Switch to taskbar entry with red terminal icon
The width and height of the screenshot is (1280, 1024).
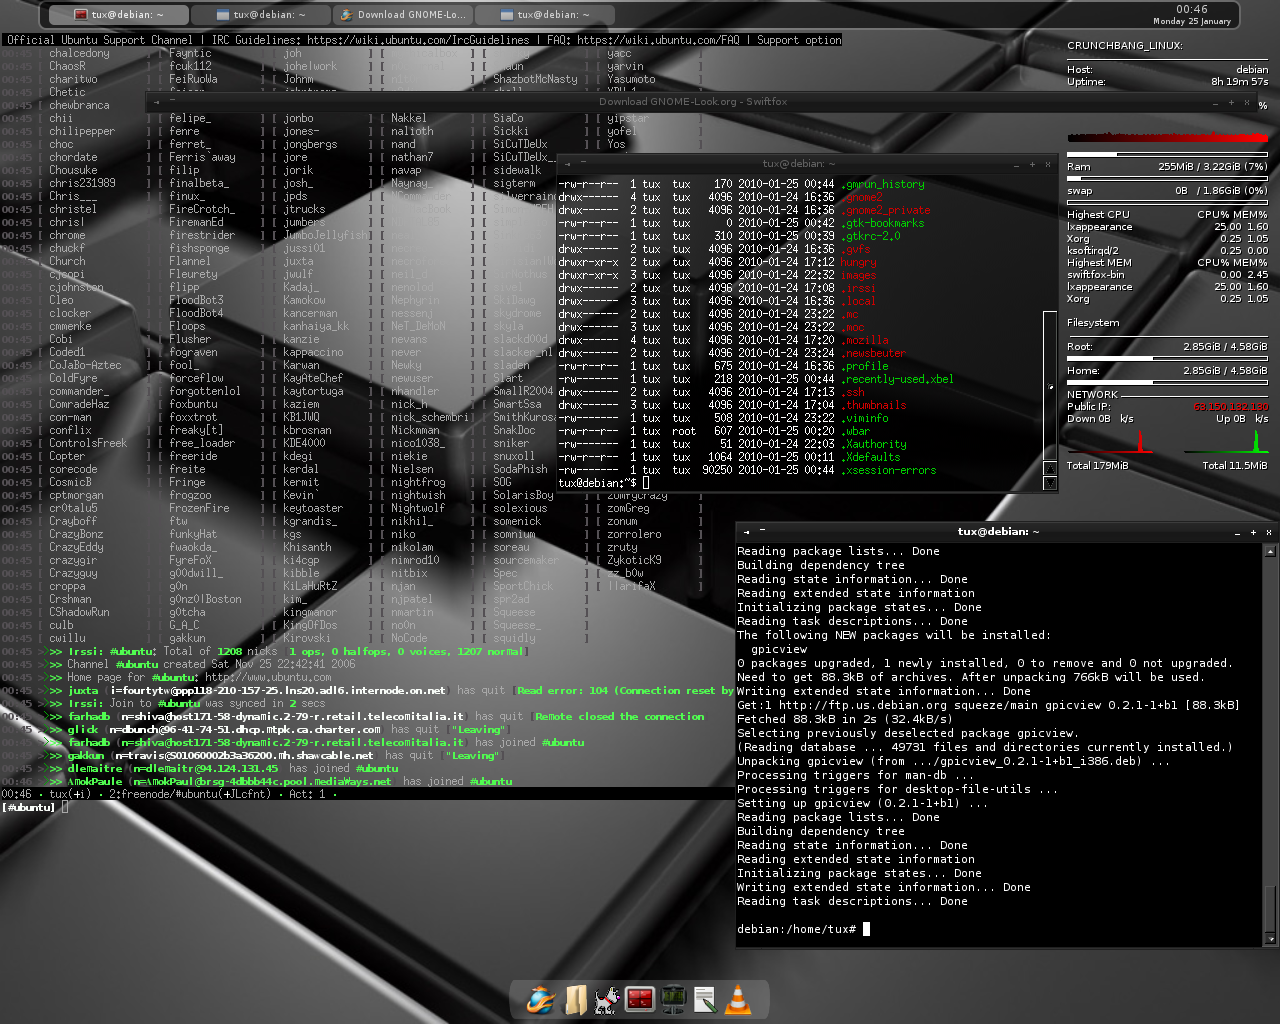pyautogui.click(x=119, y=15)
